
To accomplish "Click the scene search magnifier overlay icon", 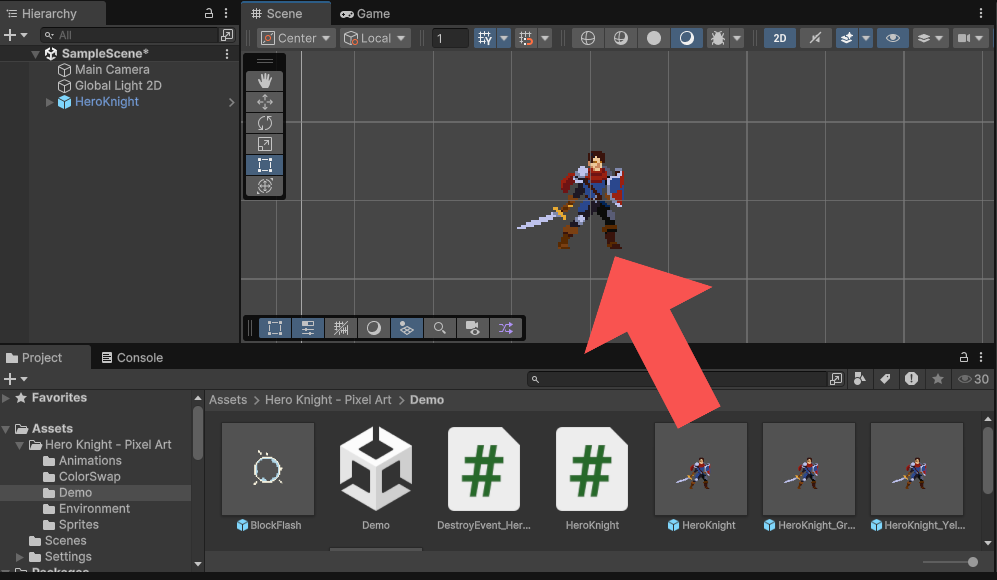I will 439,328.
